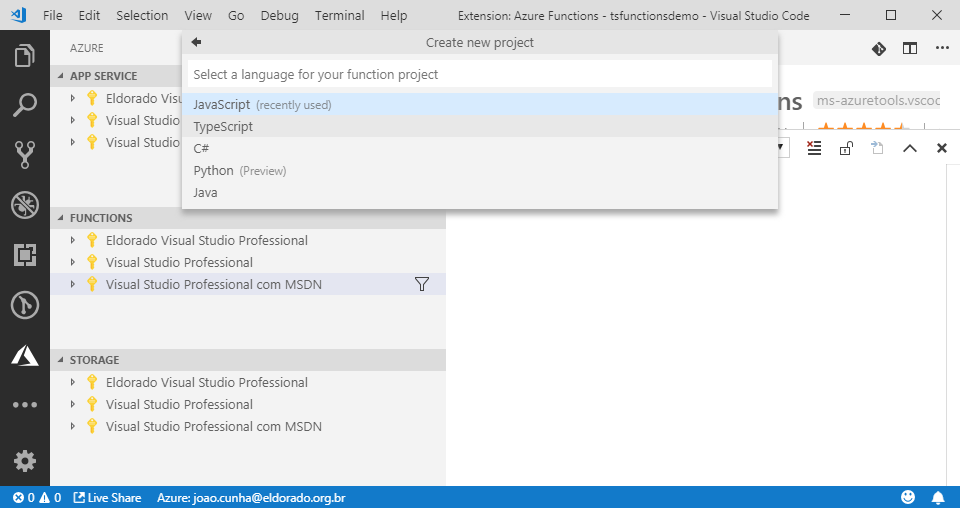Start Live Share from status bar
This screenshot has height=508, width=960.
(107, 498)
